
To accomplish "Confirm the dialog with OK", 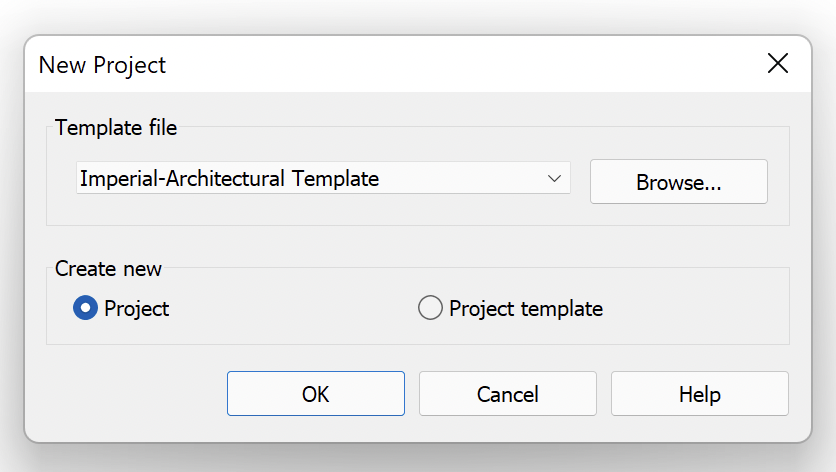I will click(316, 394).
